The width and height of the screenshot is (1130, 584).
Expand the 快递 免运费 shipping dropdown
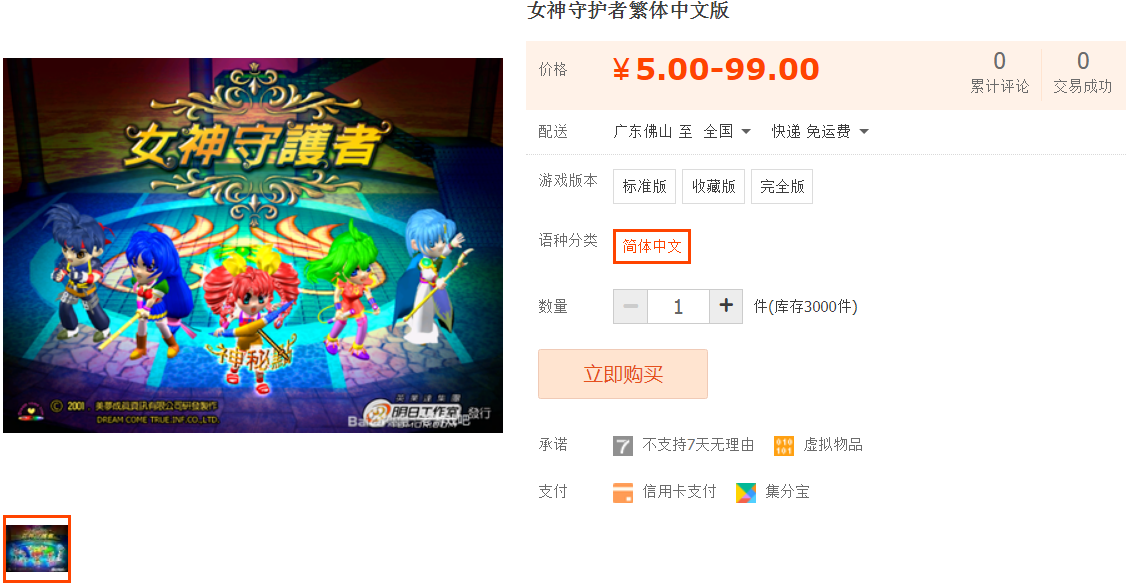[x=820, y=131]
